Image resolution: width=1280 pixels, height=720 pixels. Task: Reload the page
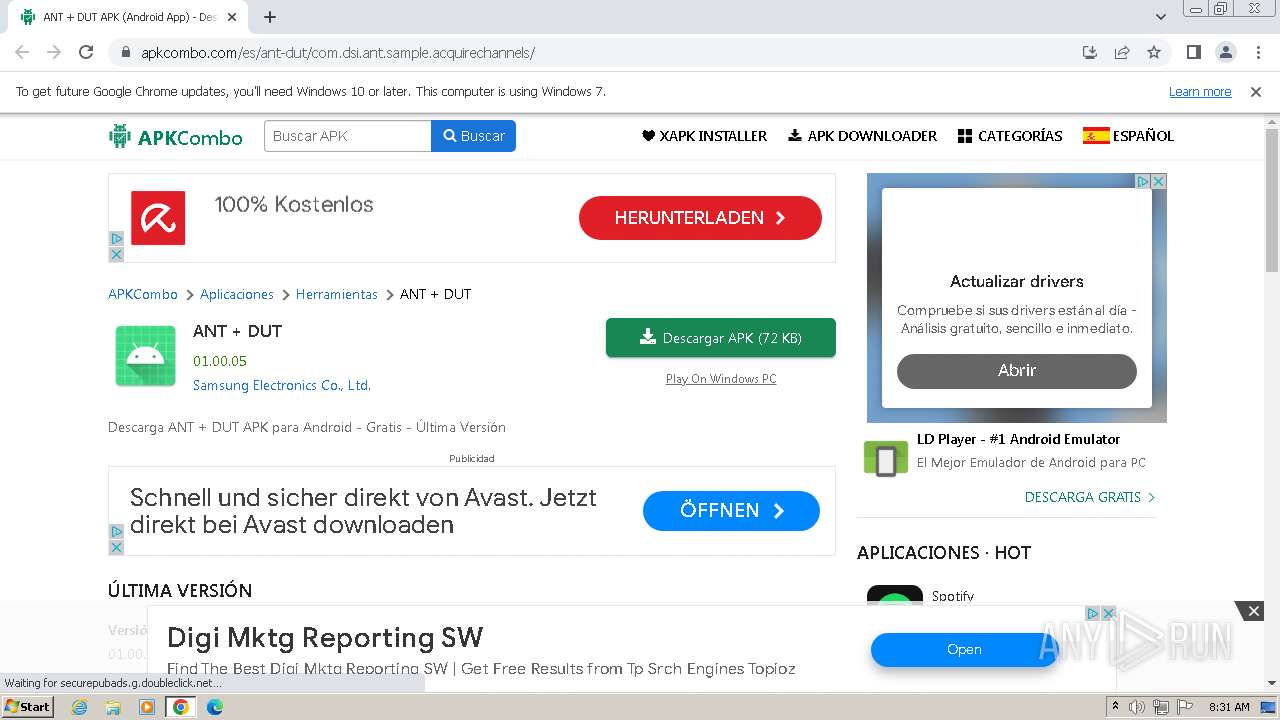[86, 52]
